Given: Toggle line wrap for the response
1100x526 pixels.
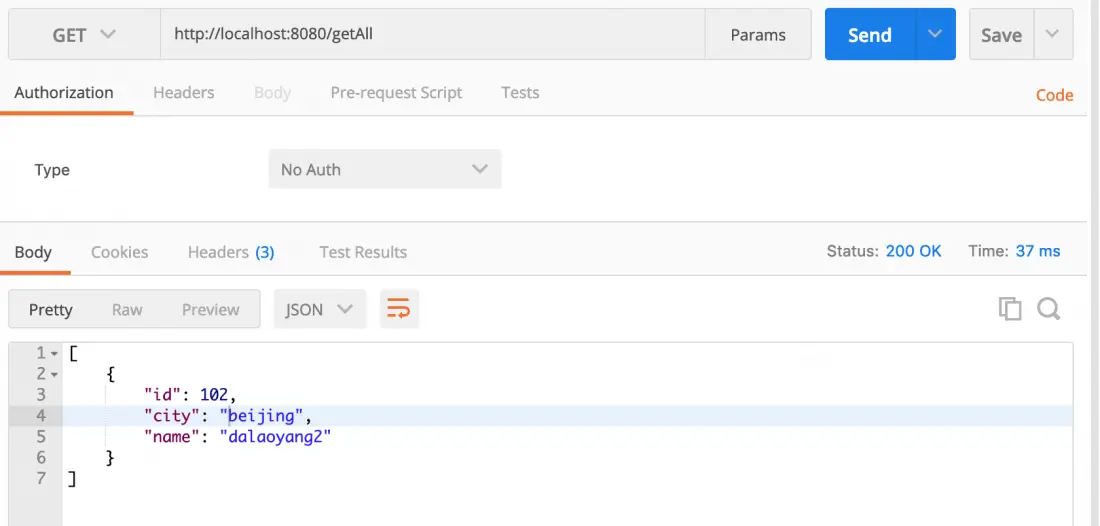Looking at the screenshot, I should coord(399,309).
